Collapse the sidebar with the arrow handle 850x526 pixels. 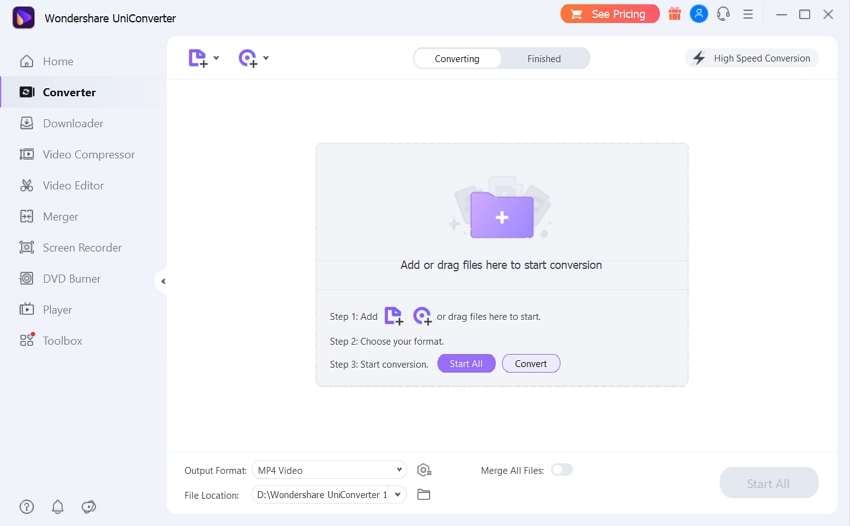tap(163, 281)
